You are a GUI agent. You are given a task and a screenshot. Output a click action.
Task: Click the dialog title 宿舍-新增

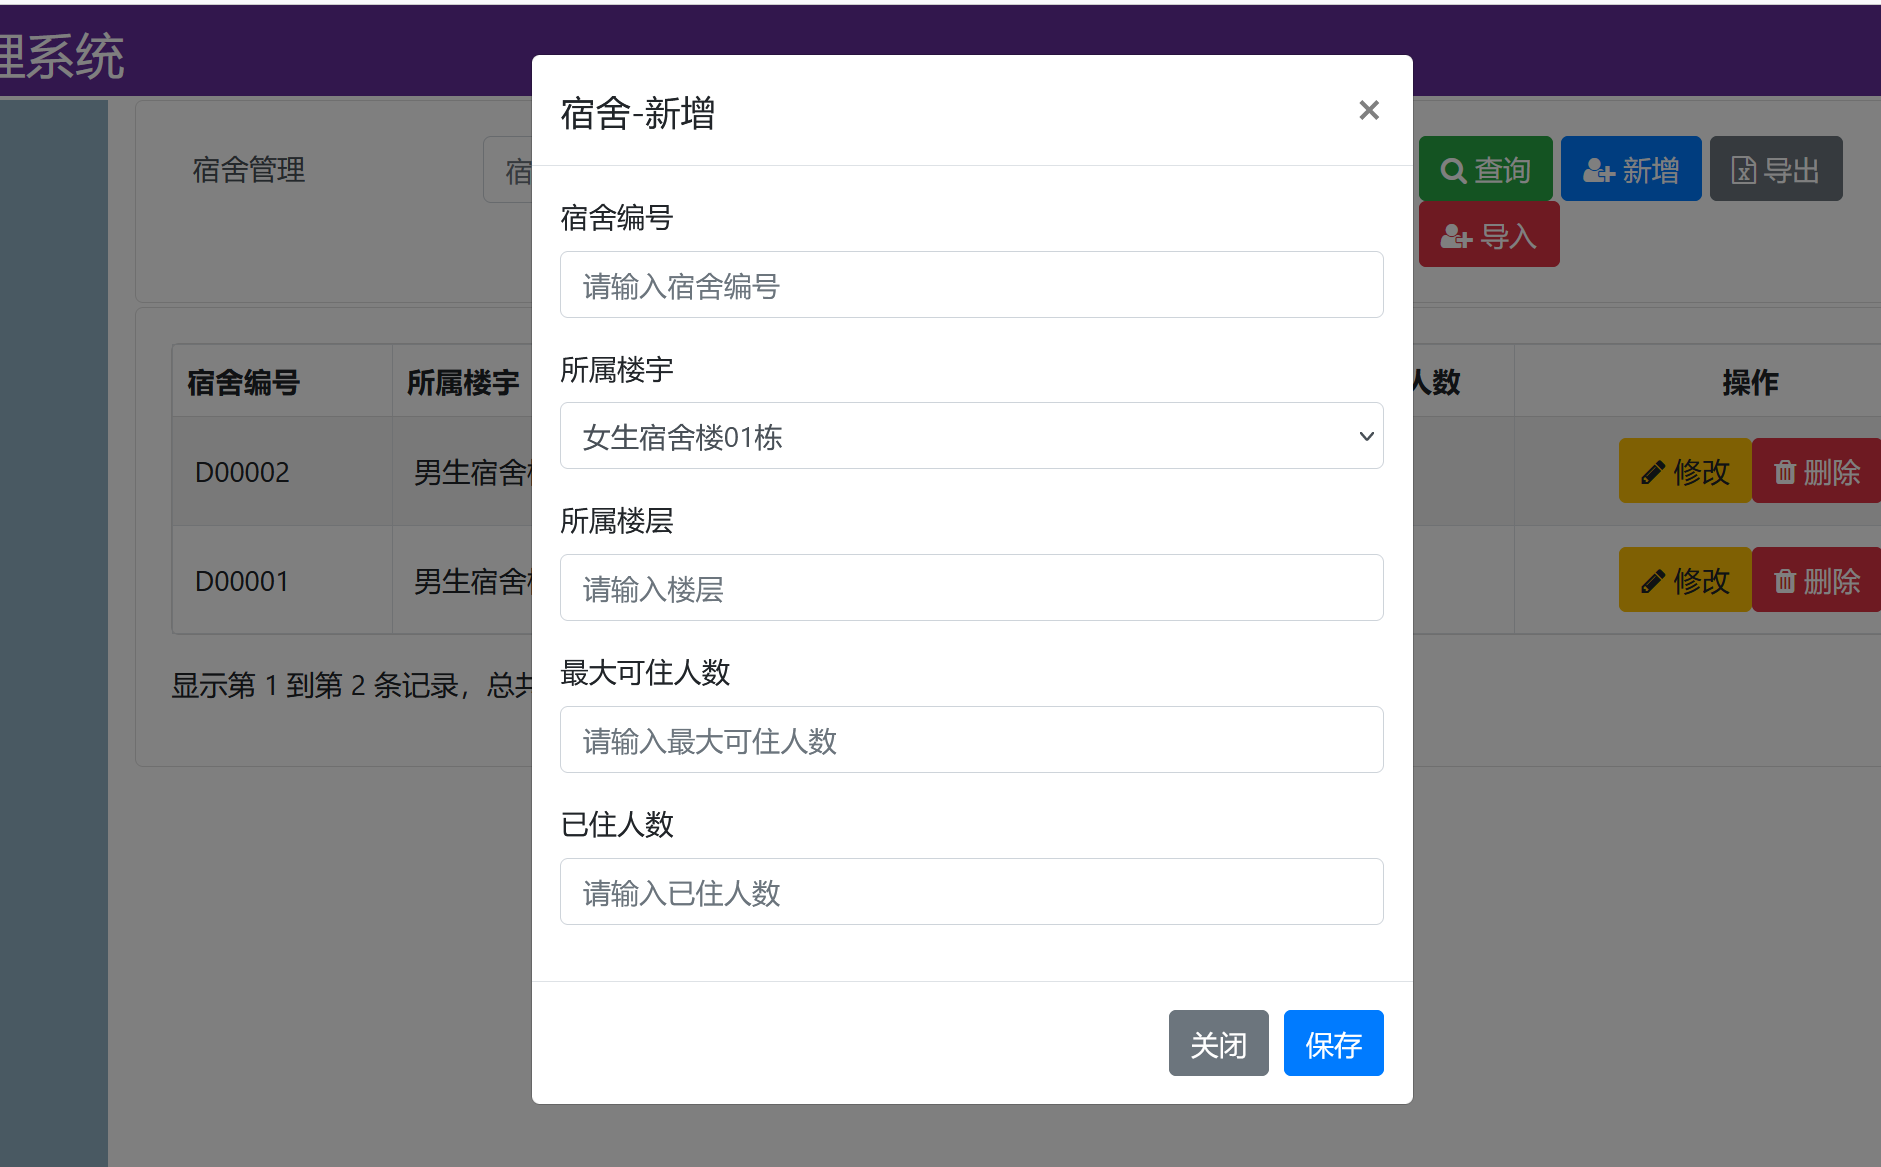click(x=638, y=113)
